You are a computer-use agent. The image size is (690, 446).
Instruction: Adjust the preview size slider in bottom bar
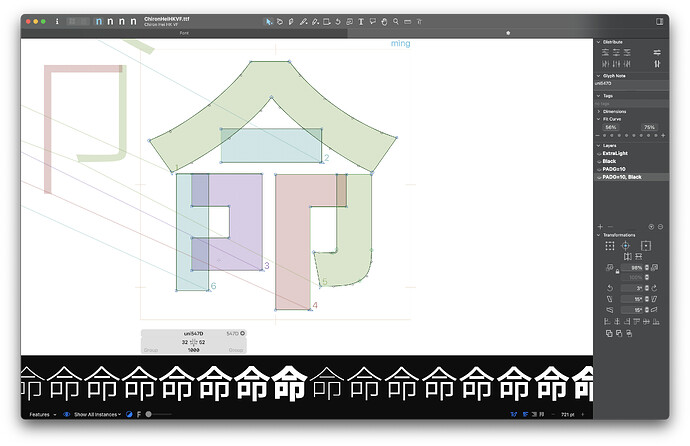(149, 414)
